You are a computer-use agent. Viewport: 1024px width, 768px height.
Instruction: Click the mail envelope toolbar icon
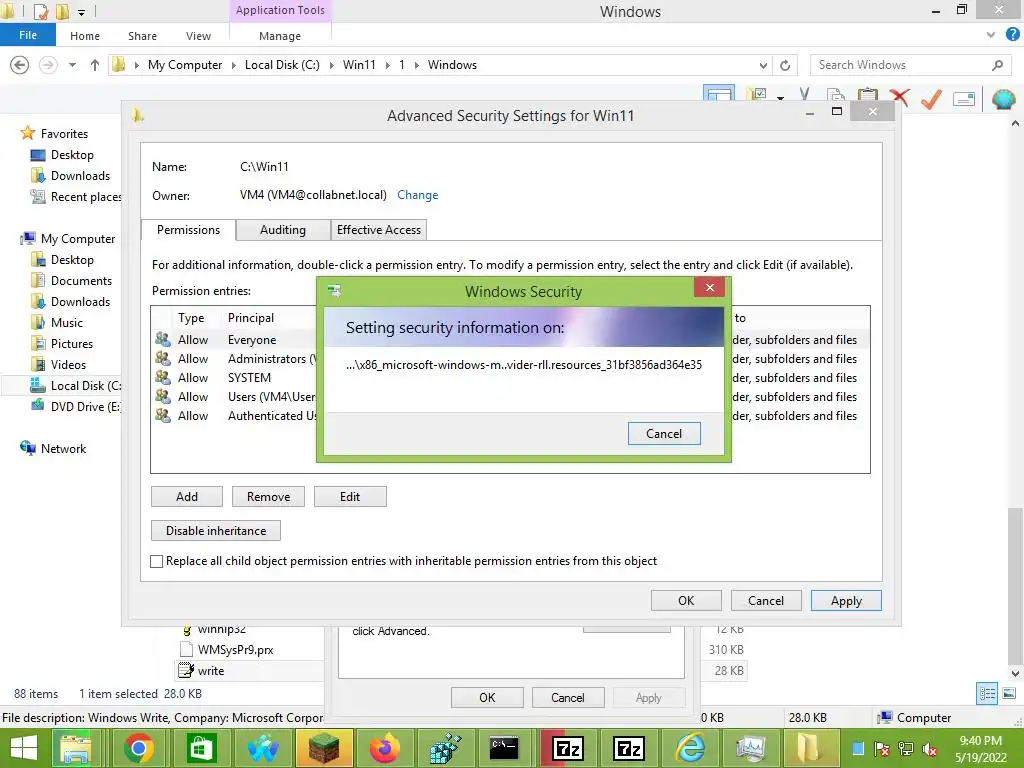click(964, 99)
